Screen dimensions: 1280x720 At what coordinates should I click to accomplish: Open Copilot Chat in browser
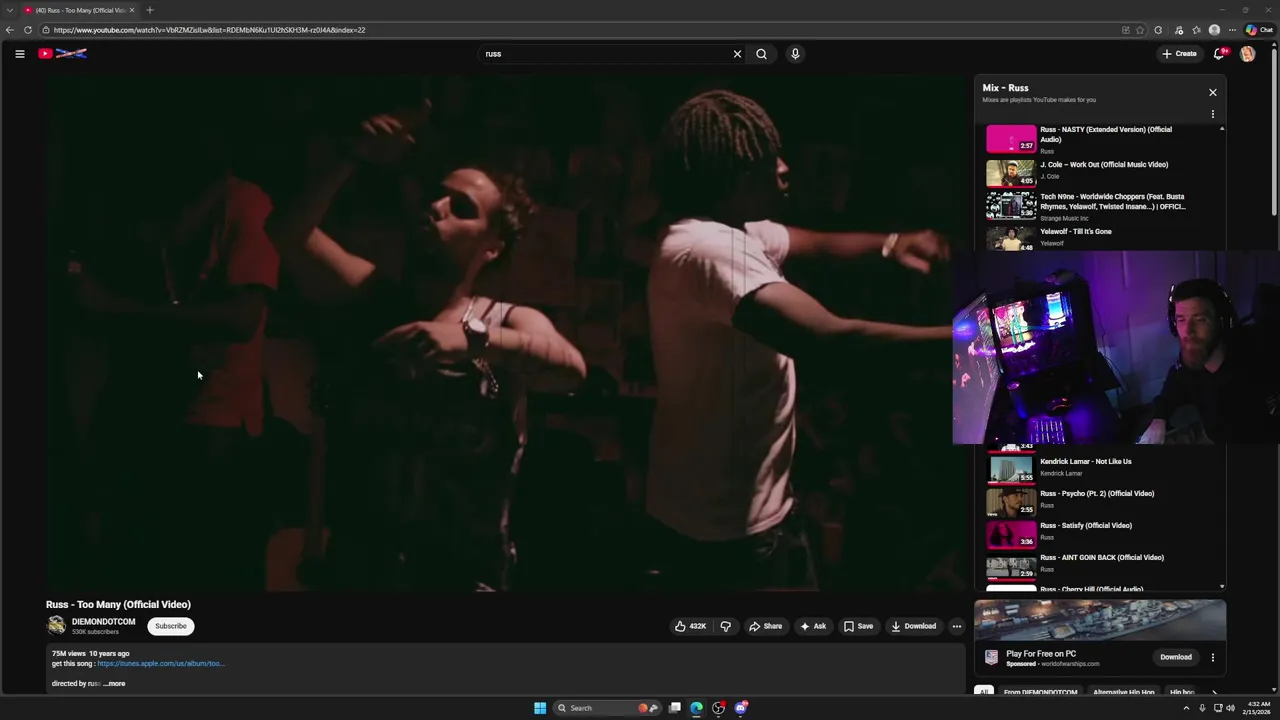pos(1259,30)
